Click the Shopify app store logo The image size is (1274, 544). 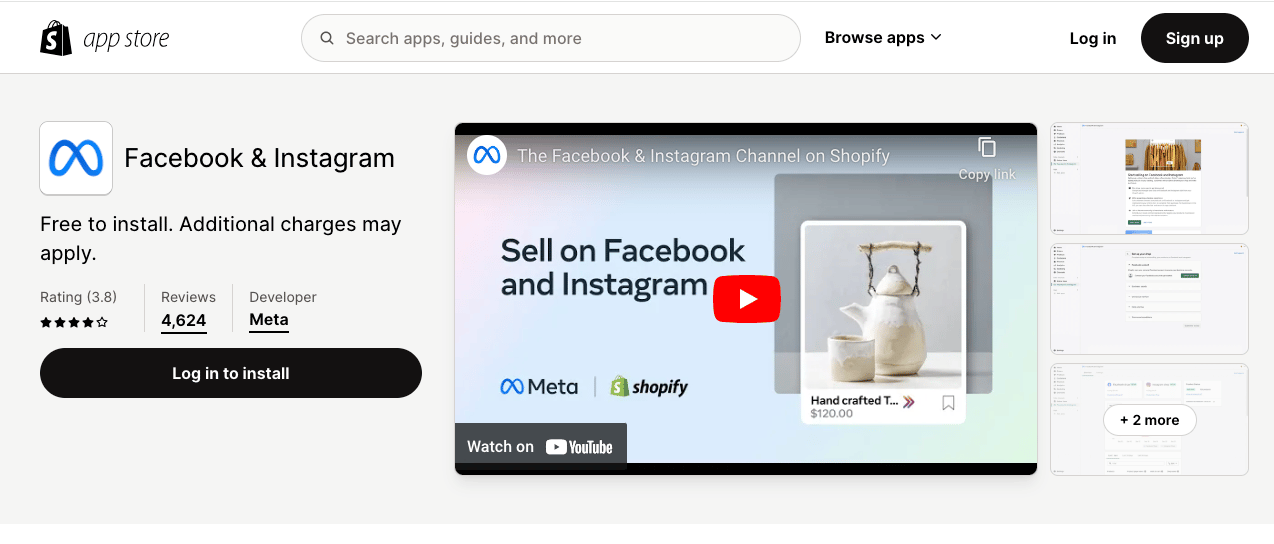105,39
